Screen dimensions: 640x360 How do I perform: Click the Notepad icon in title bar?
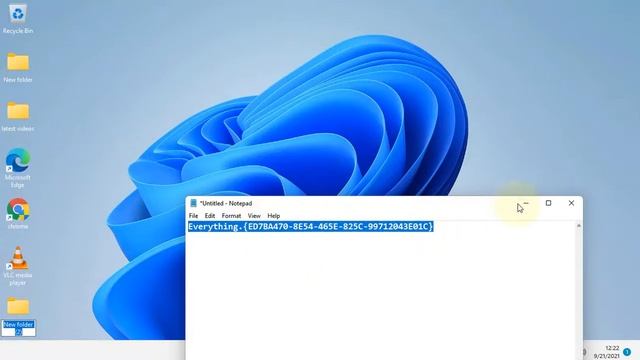pos(193,203)
